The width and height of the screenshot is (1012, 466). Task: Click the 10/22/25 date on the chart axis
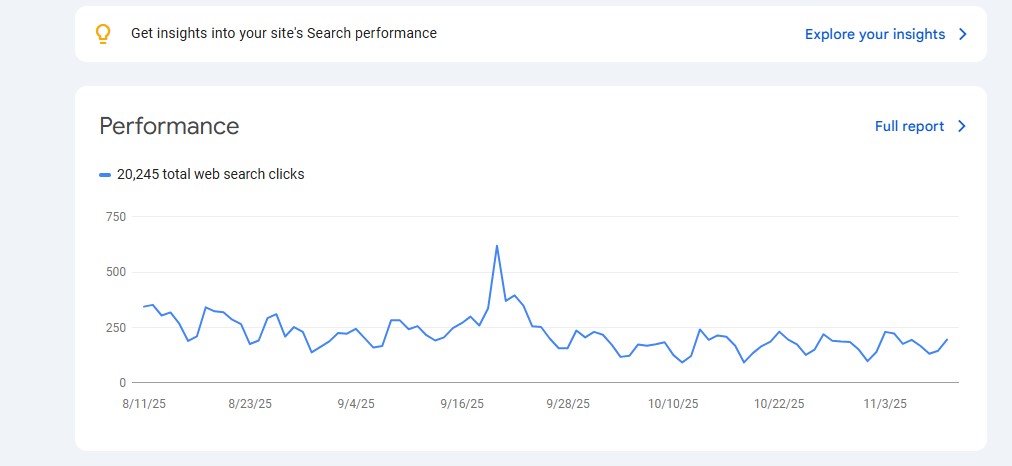pyautogui.click(x=779, y=404)
